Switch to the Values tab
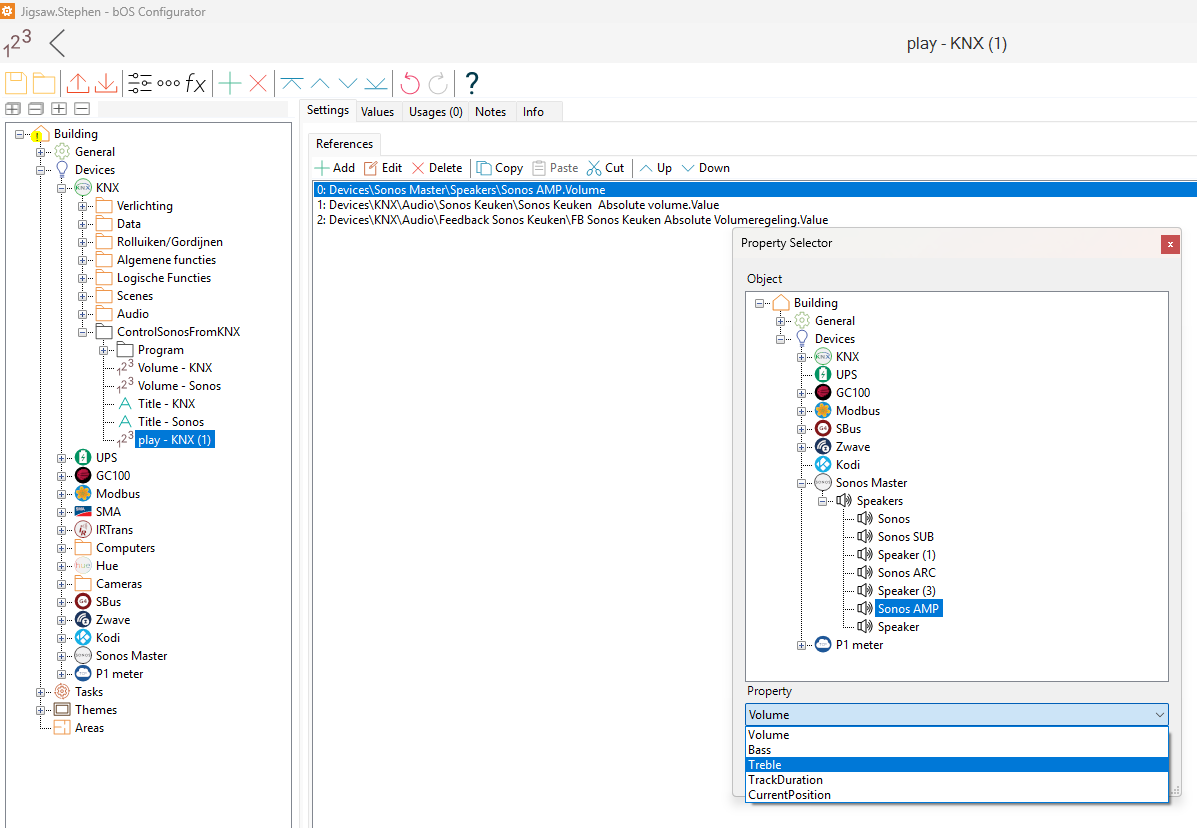This screenshot has height=828, width=1197. click(377, 112)
